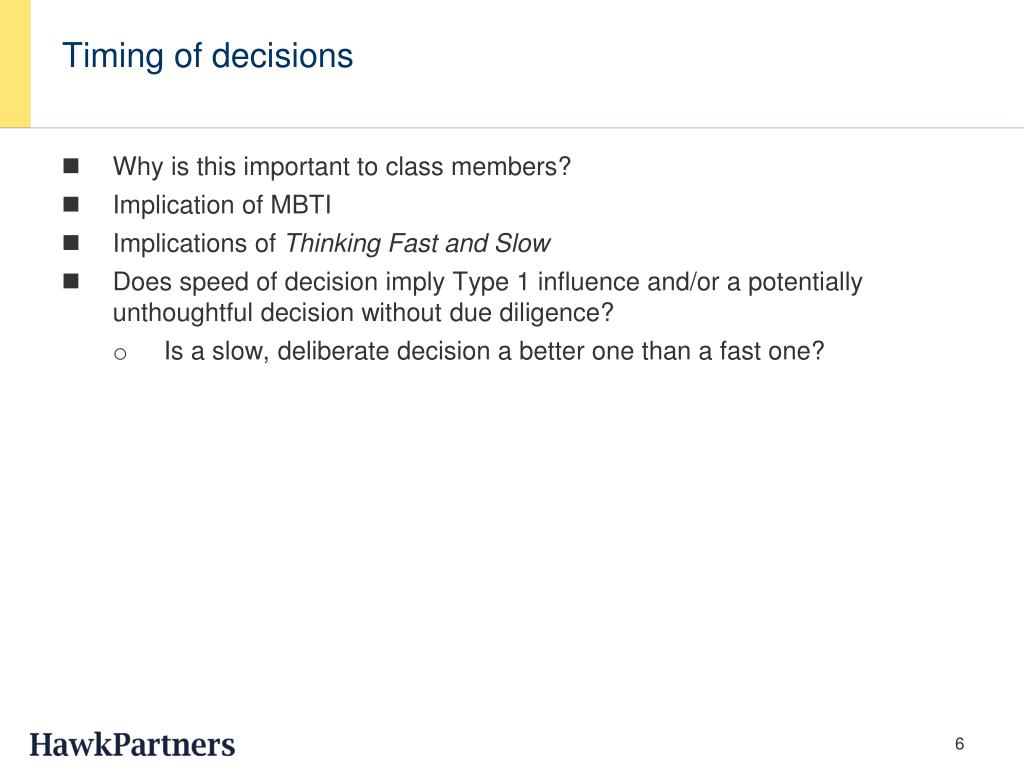This screenshot has height=768, width=1024.
Task: Click the words "Implications of" in third bullet
Action: (x=194, y=244)
